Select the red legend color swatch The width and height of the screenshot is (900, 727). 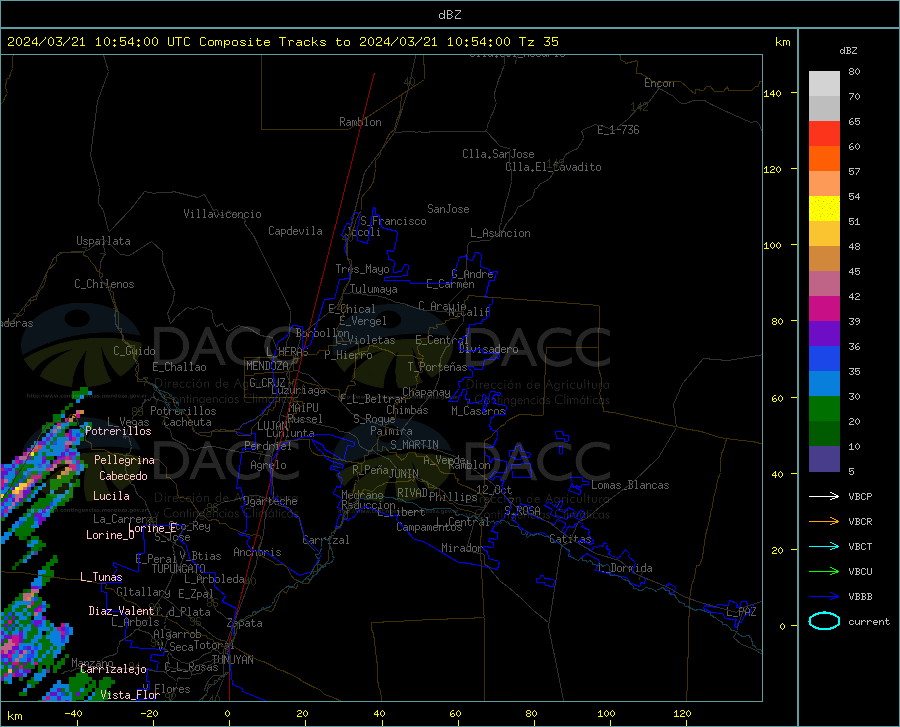tap(824, 134)
